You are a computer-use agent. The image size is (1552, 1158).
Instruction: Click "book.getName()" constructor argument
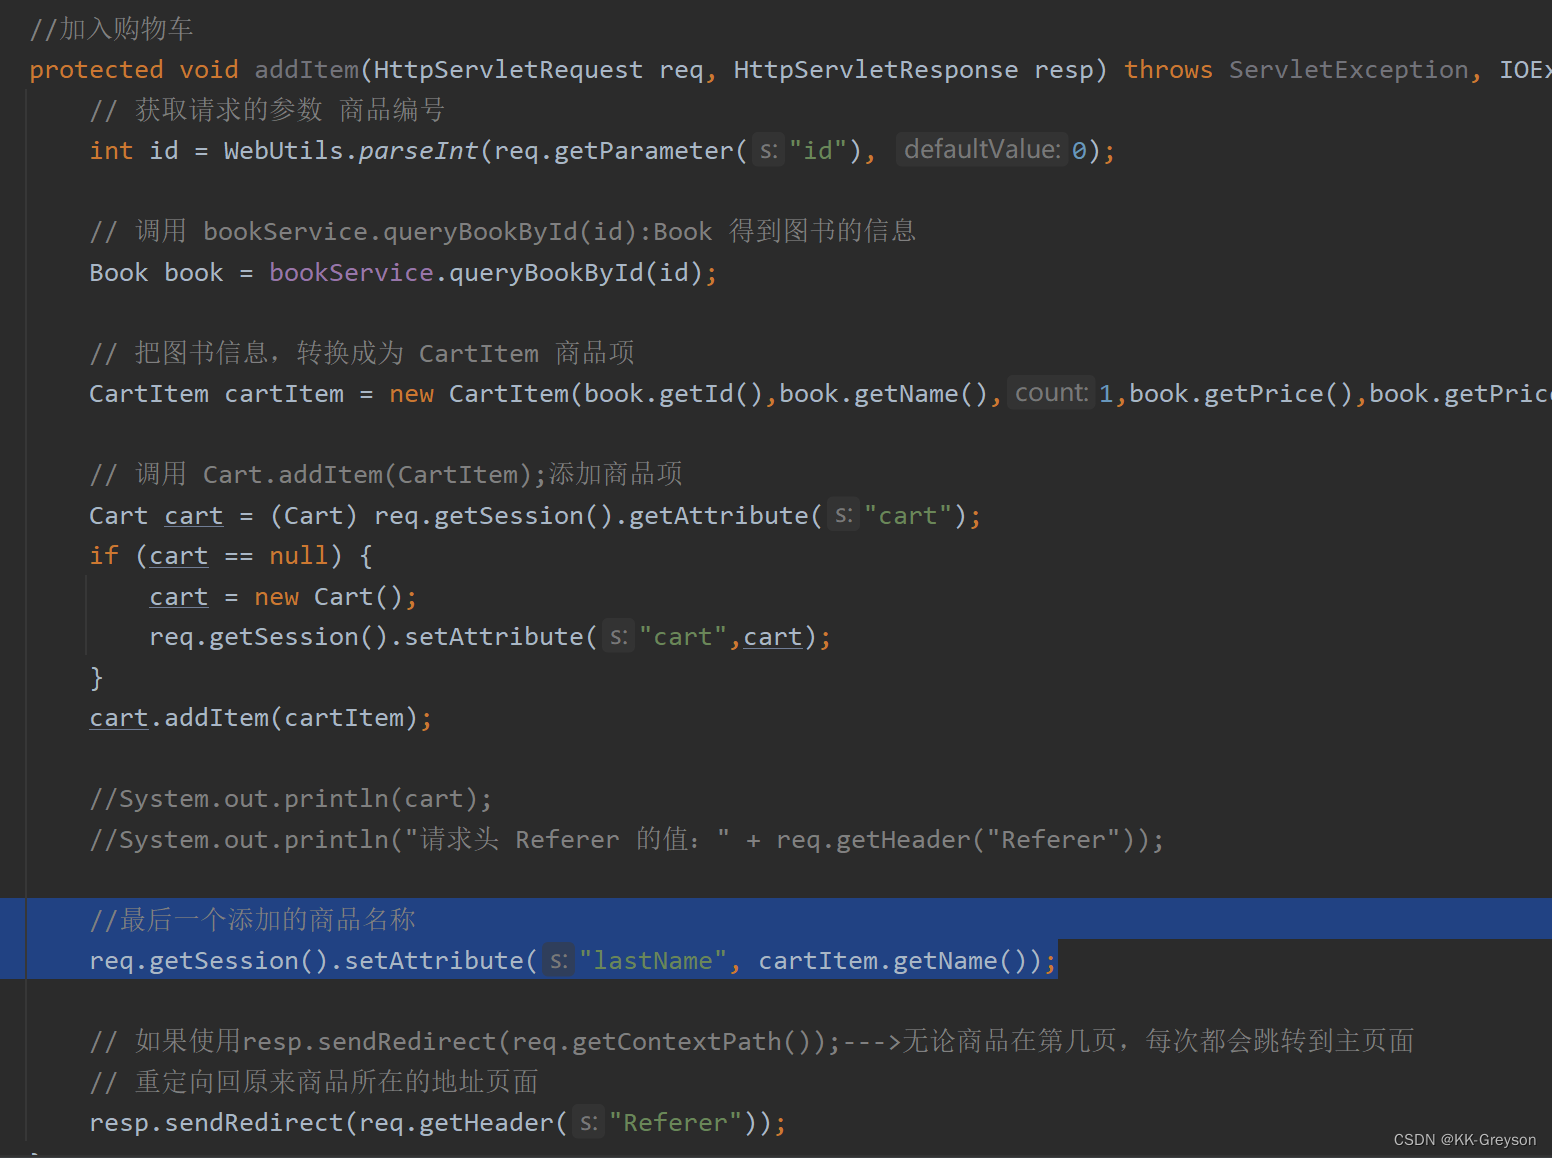[x=884, y=394]
